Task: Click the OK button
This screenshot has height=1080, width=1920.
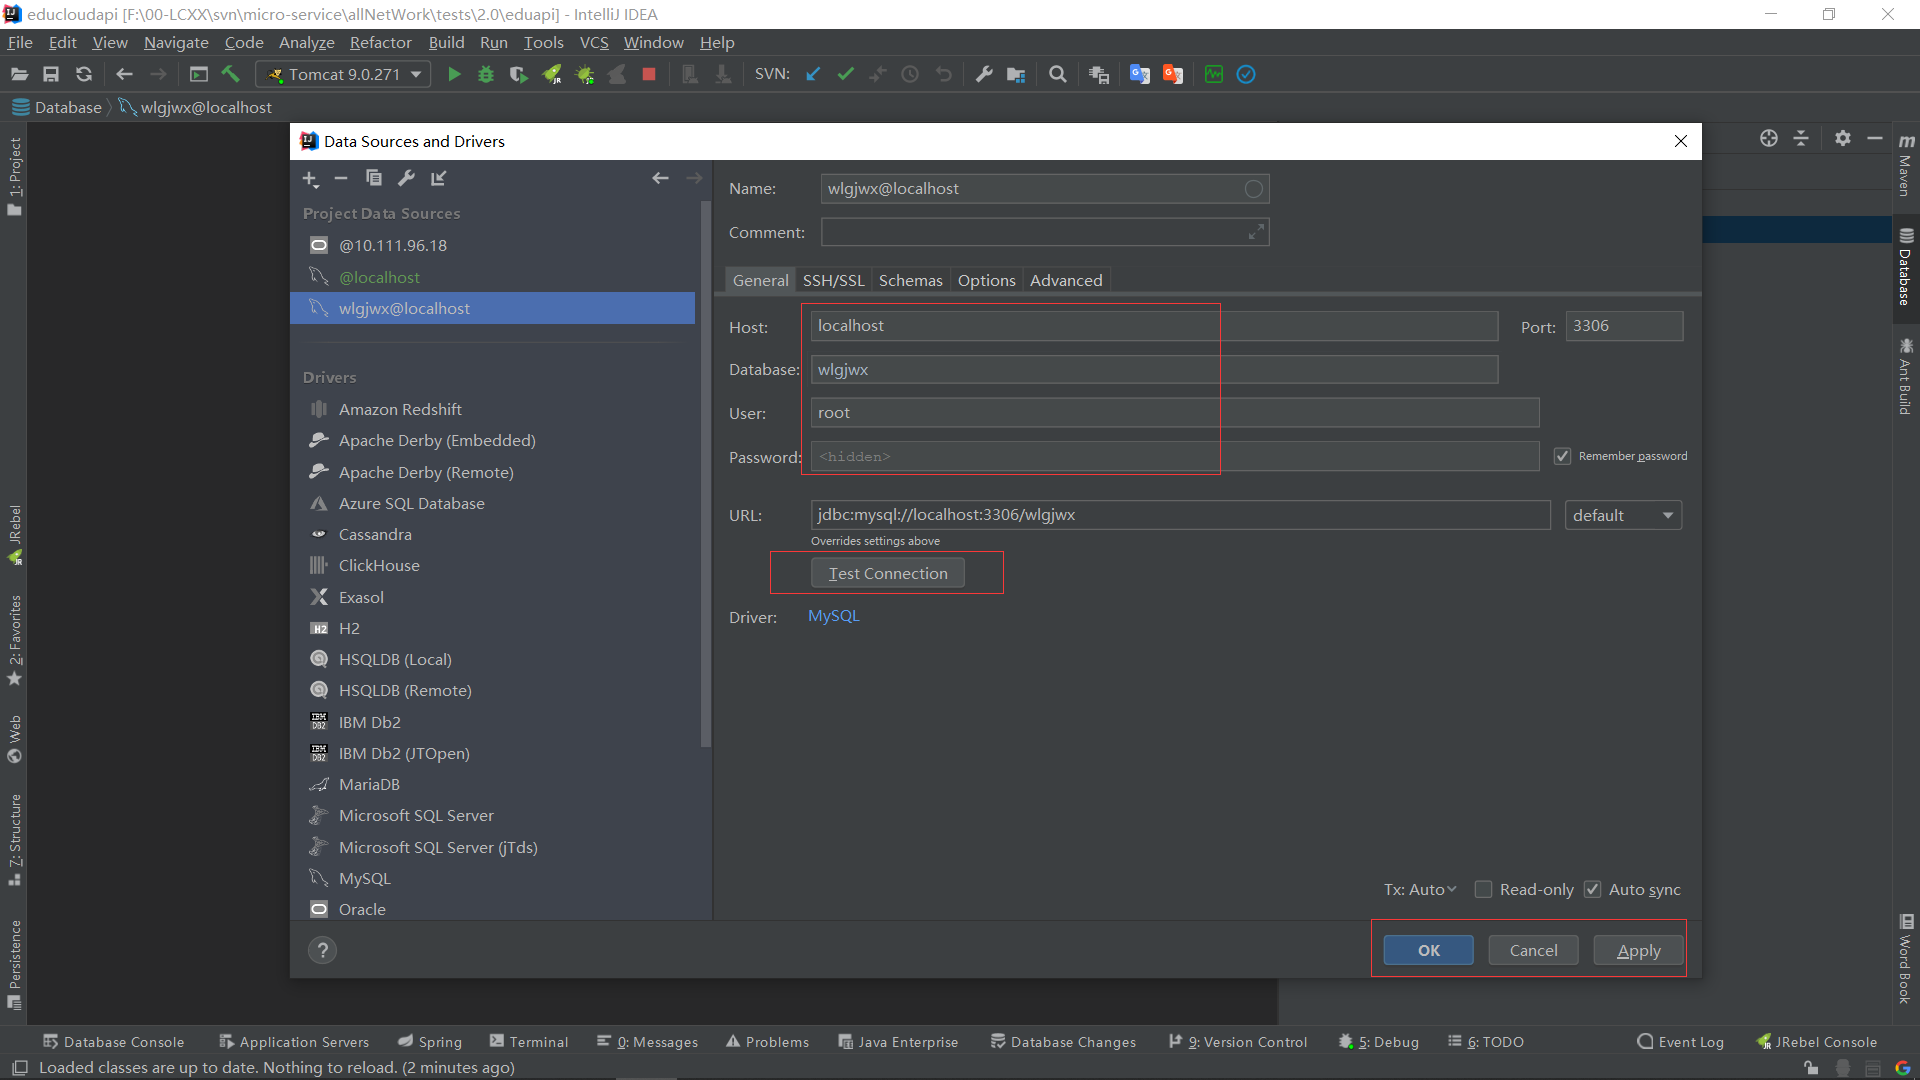Action: coord(1428,950)
